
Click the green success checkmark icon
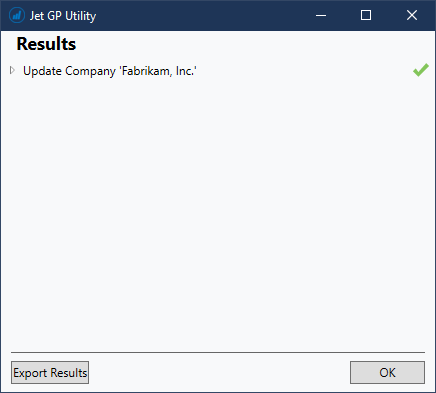(421, 70)
